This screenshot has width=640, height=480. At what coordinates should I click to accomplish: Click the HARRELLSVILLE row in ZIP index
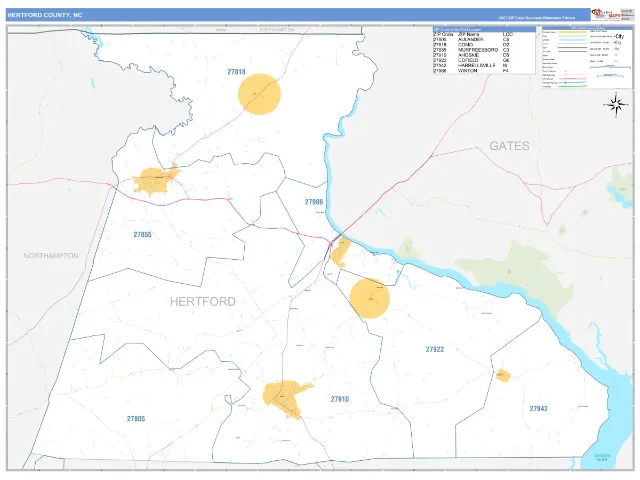point(484,65)
